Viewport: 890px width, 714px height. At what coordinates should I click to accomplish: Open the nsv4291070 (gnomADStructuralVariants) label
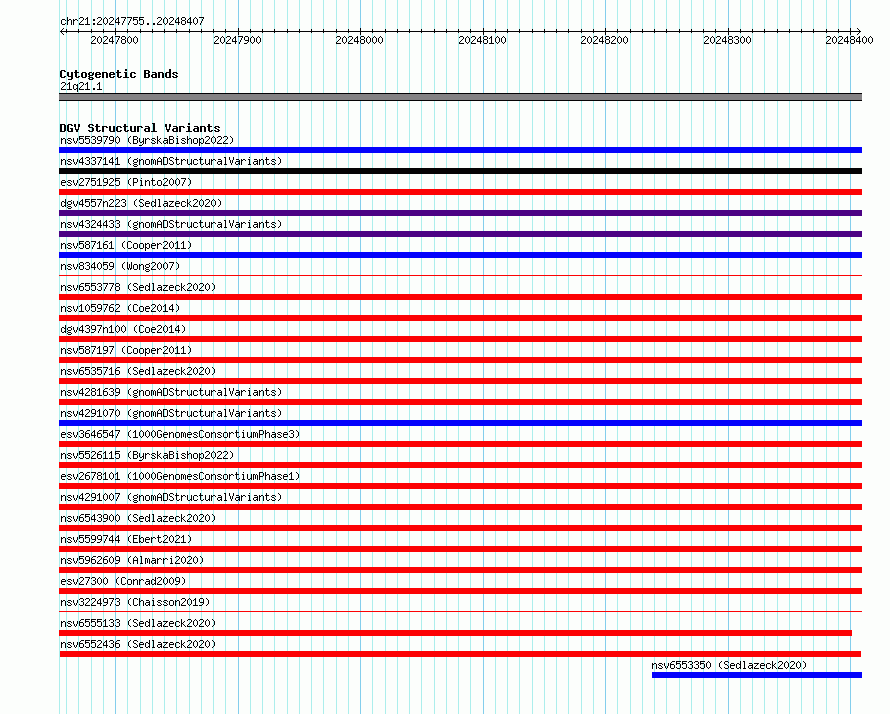[171, 413]
